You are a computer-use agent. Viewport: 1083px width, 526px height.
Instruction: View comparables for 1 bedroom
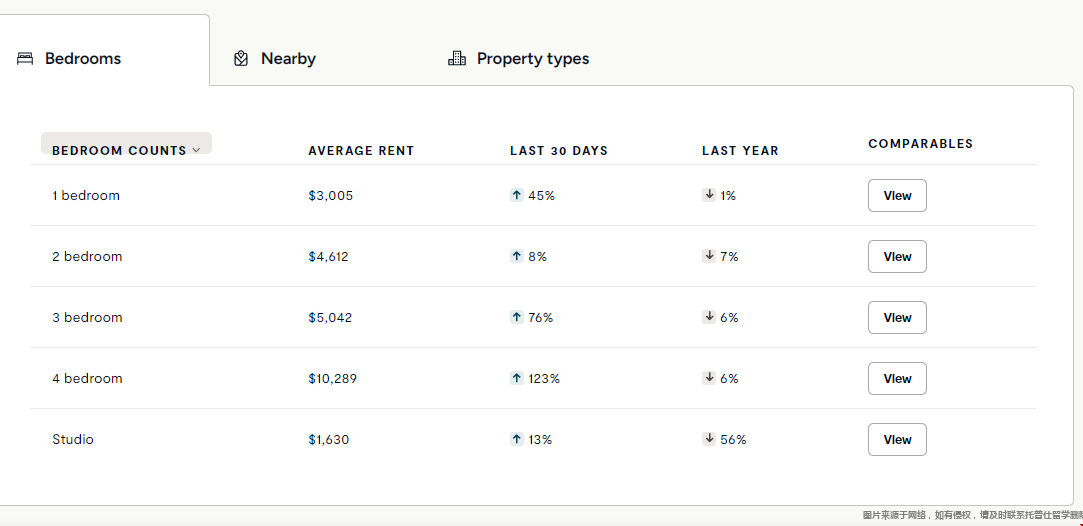click(x=897, y=196)
